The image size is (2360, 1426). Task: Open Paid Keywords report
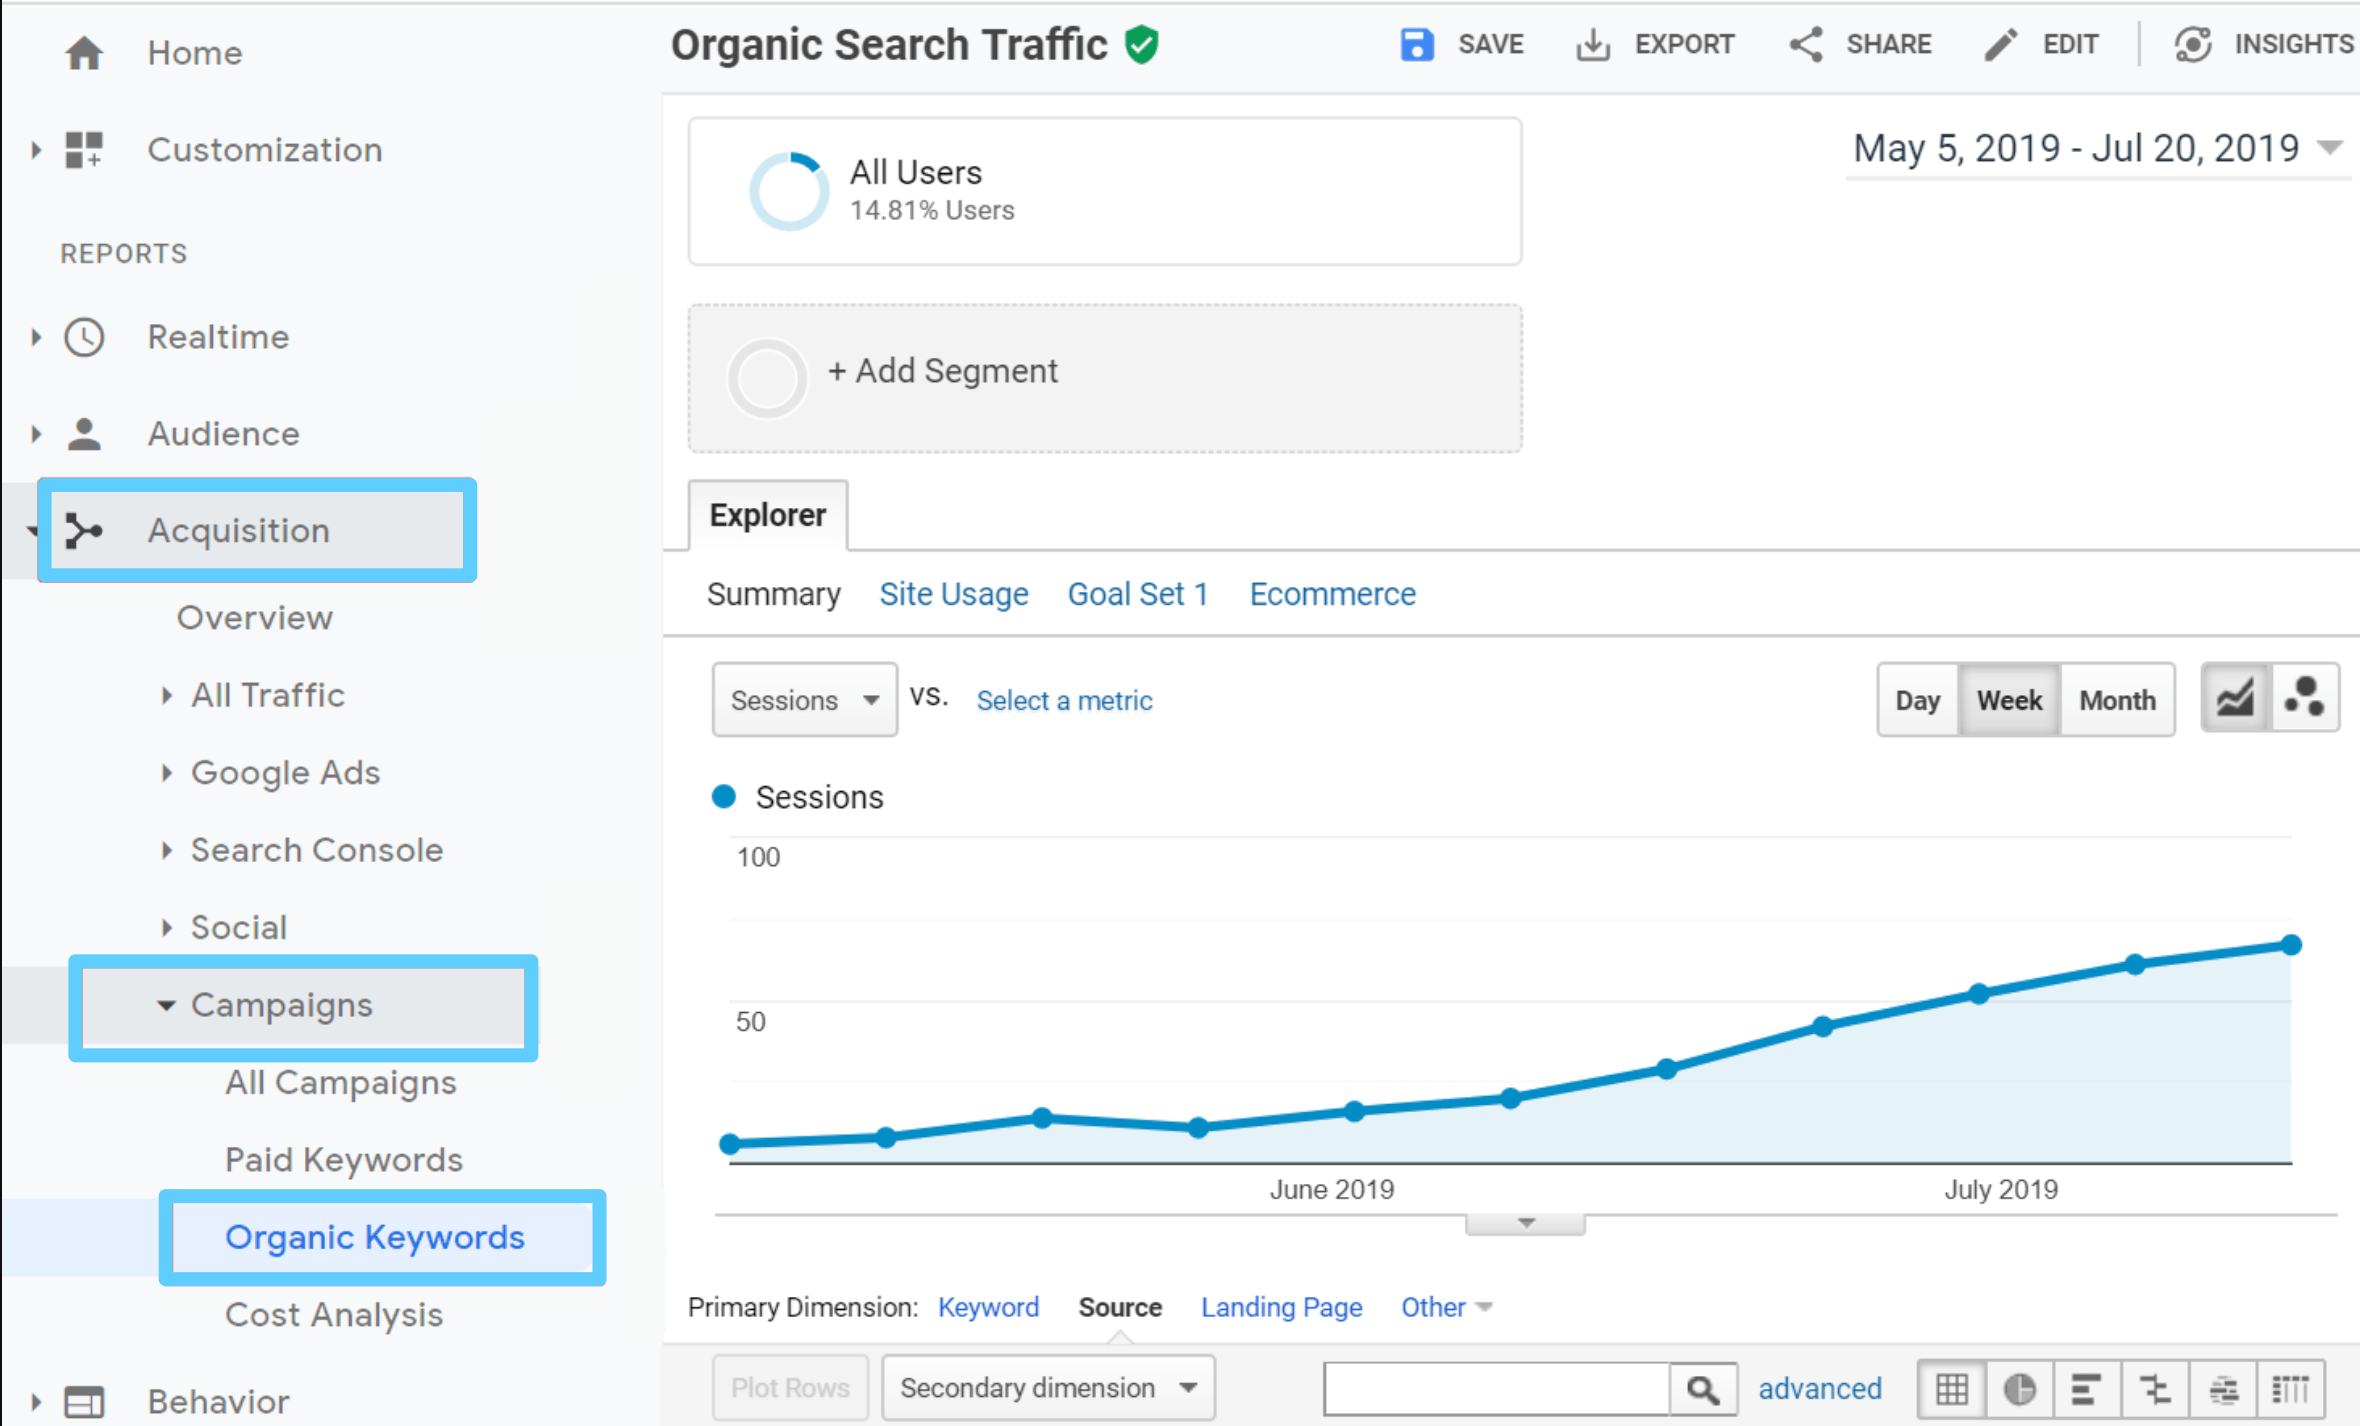point(344,1160)
